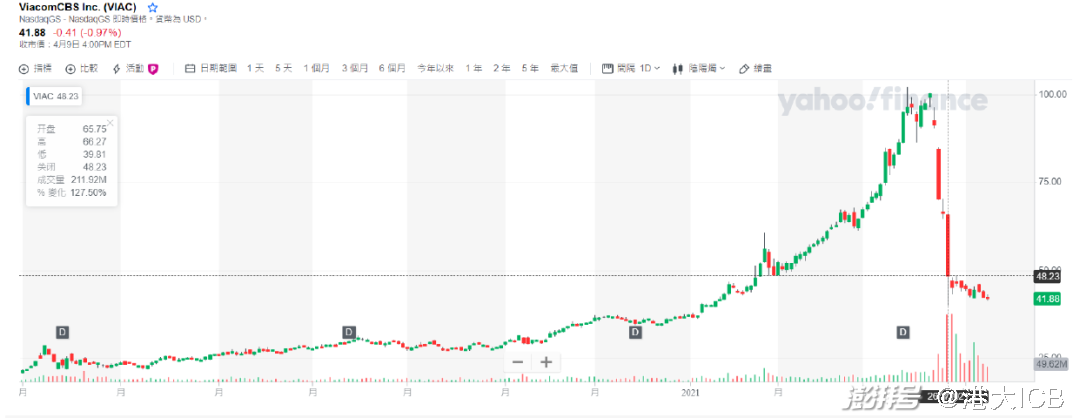Switch to the 3個月 range

(x=355, y=68)
